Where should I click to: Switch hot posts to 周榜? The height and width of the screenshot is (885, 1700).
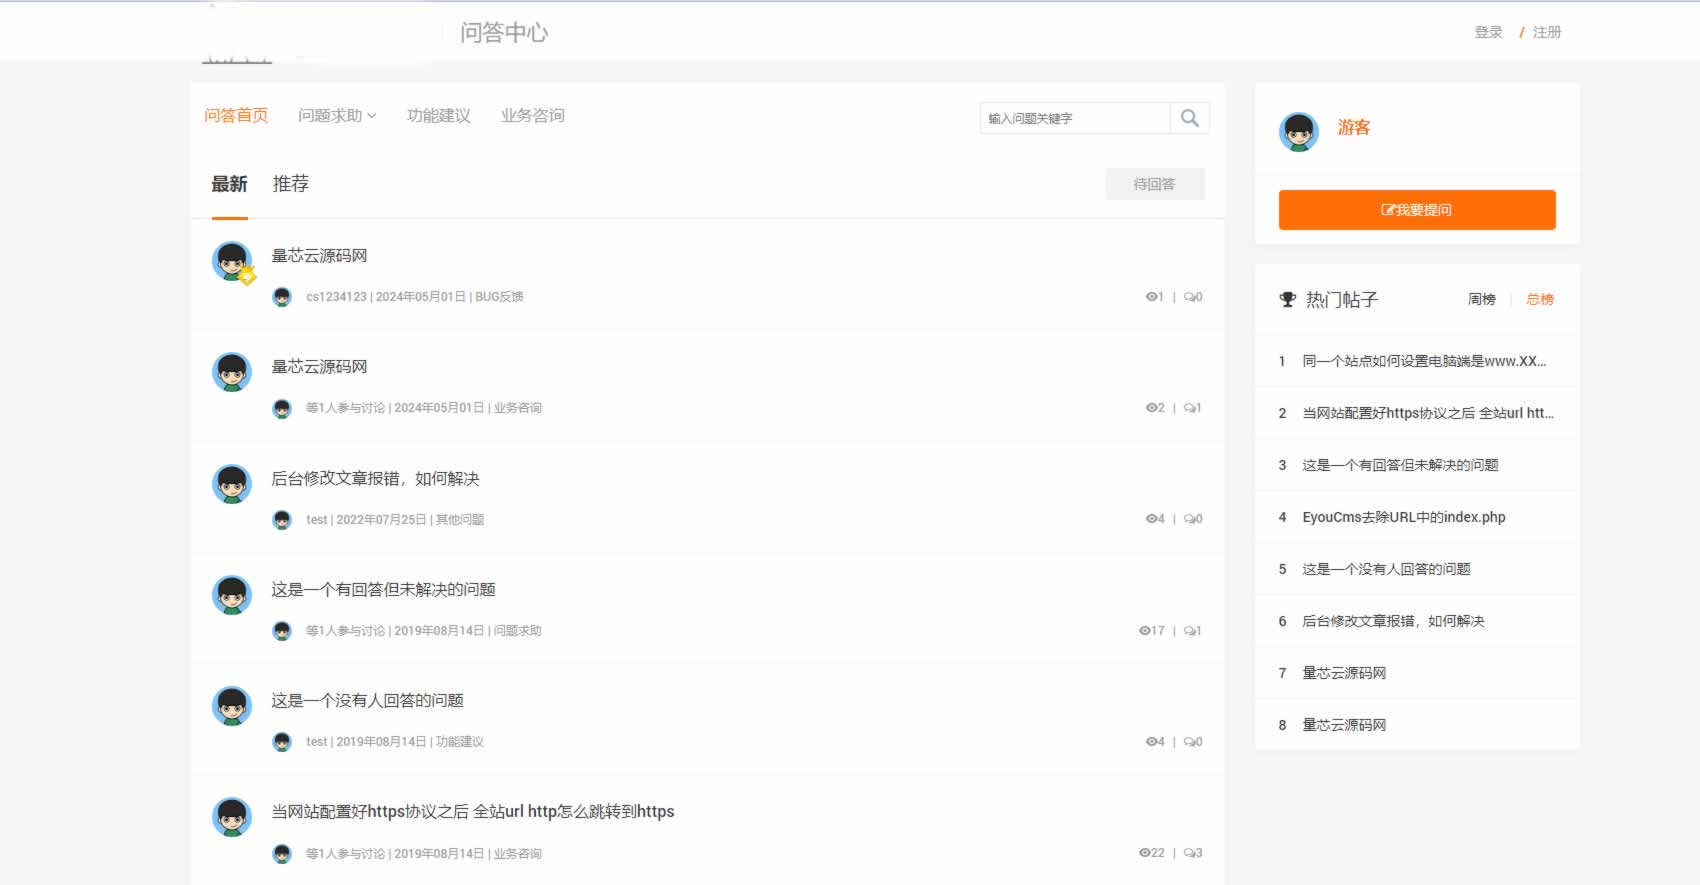tap(1481, 299)
